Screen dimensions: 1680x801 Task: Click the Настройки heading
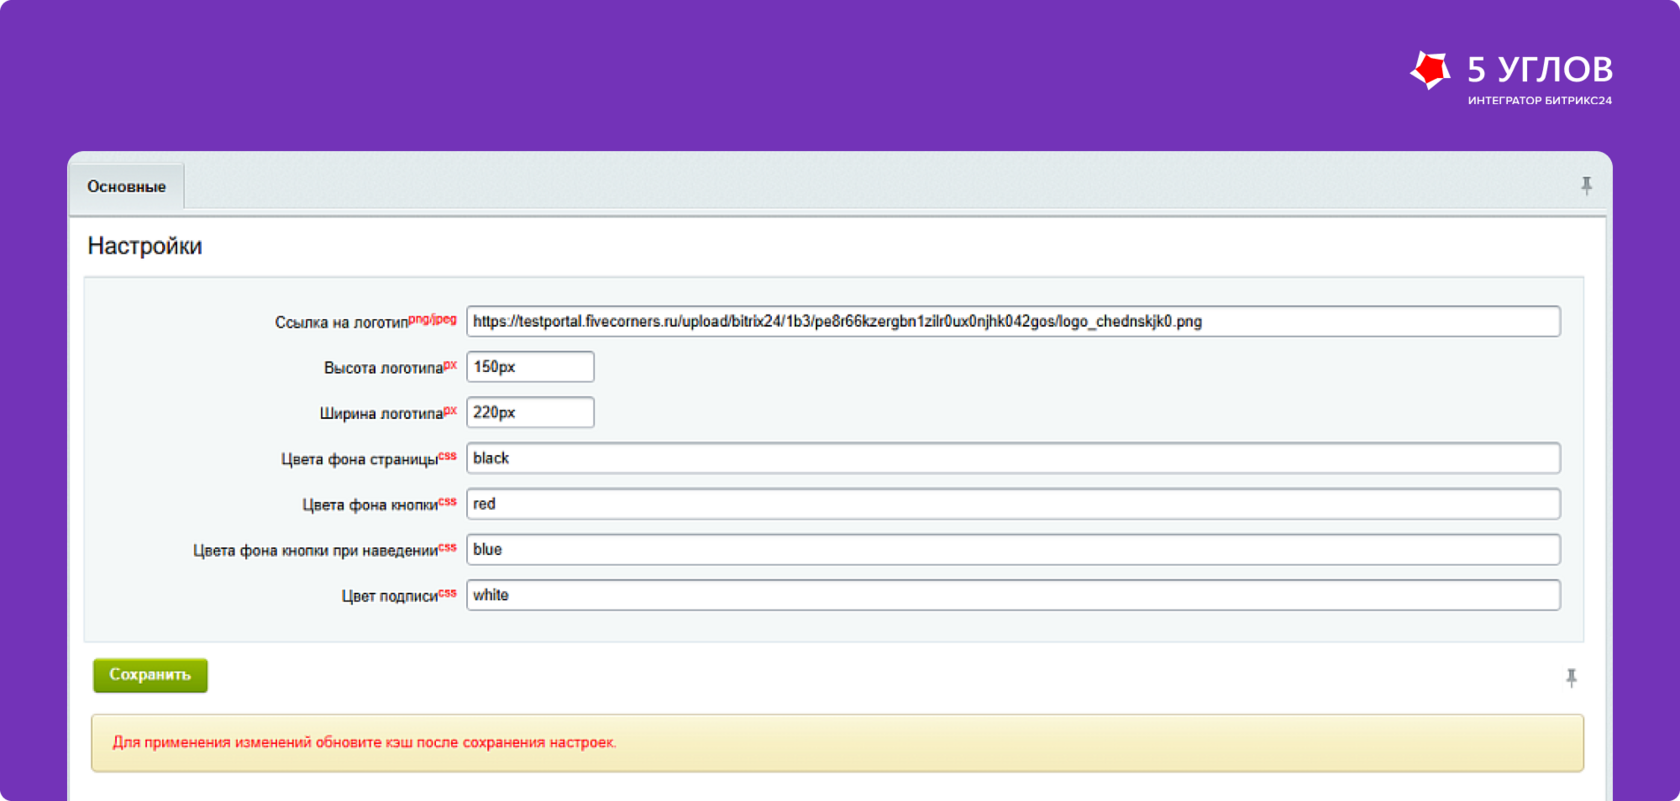[145, 246]
